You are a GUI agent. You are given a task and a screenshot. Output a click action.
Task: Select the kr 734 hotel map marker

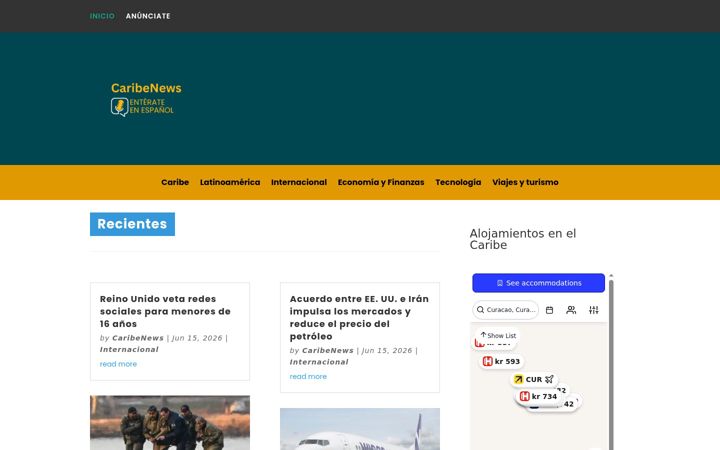click(538, 396)
